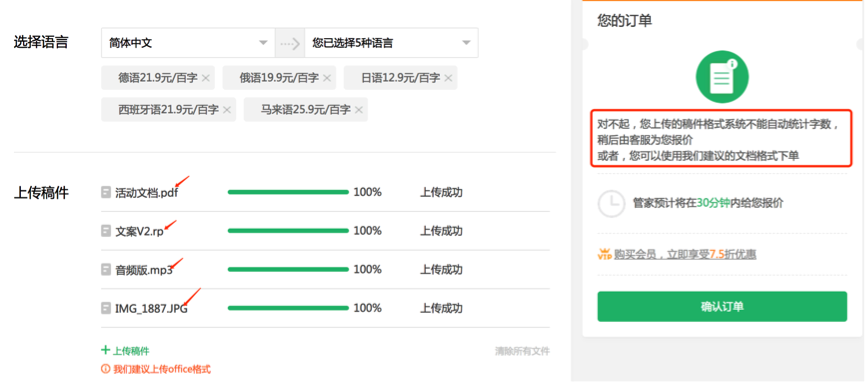865x382 pixels.
Task: Click the 上传稿件 add file link
Action: (131, 351)
